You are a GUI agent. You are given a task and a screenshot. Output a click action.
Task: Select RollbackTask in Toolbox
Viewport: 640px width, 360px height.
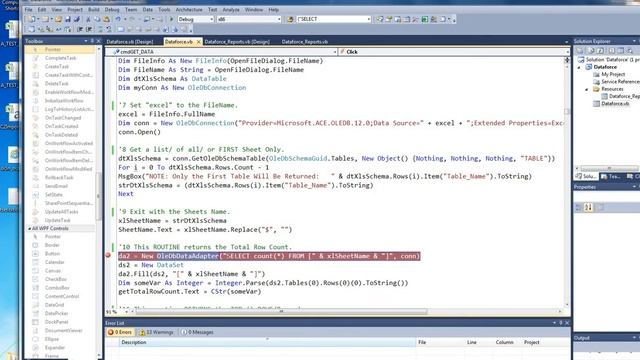[59, 178]
